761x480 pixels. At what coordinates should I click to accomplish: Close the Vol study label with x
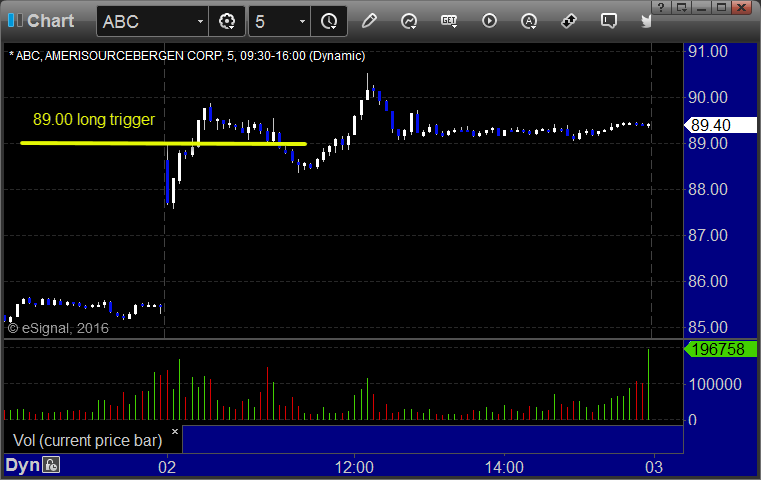click(175, 431)
